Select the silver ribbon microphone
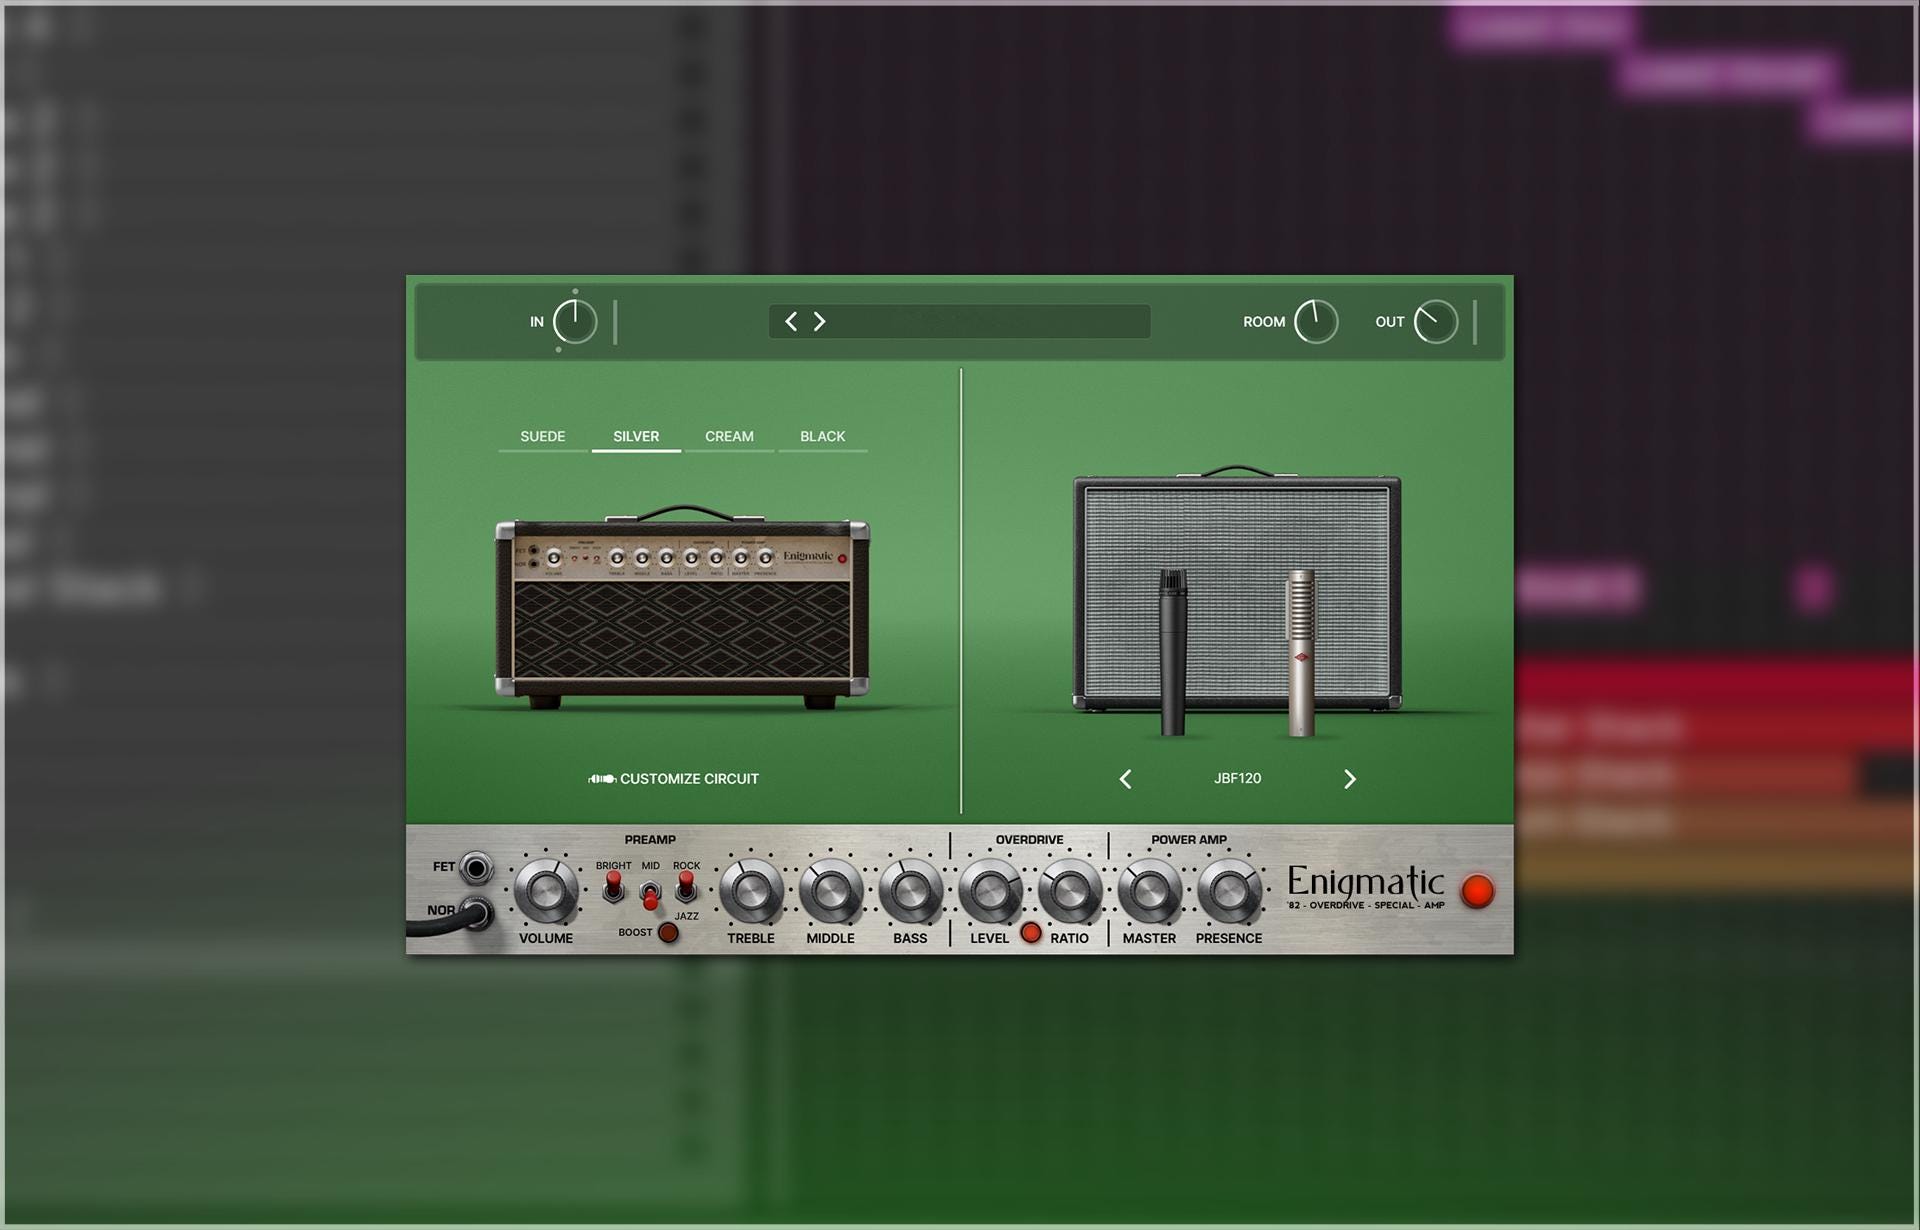1920x1230 pixels. [x=1301, y=652]
